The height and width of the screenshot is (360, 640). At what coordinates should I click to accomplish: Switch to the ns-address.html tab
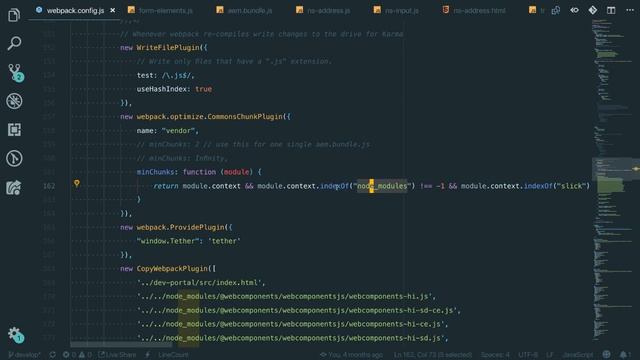click(474, 10)
